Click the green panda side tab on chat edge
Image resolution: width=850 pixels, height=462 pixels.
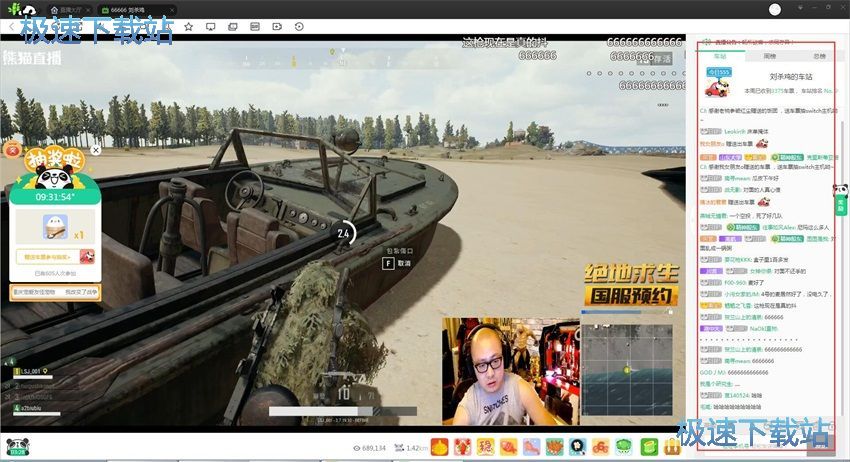click(841, 200)
